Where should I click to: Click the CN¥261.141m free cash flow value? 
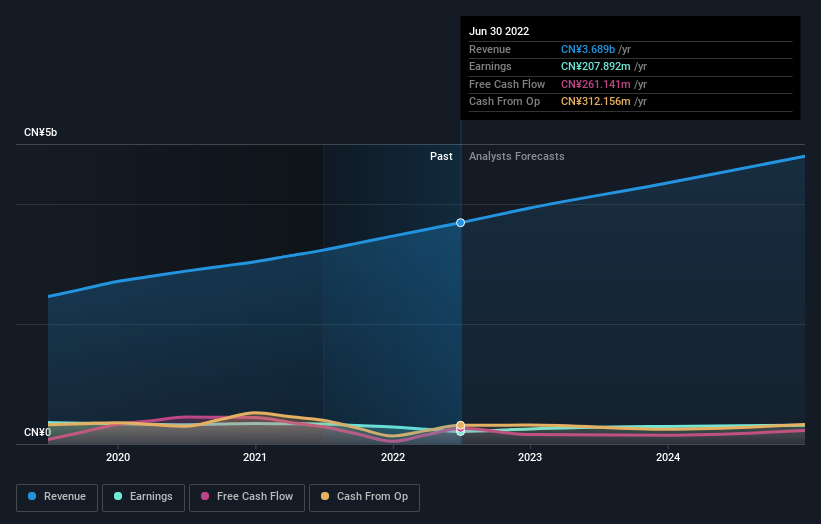(596, 84)
